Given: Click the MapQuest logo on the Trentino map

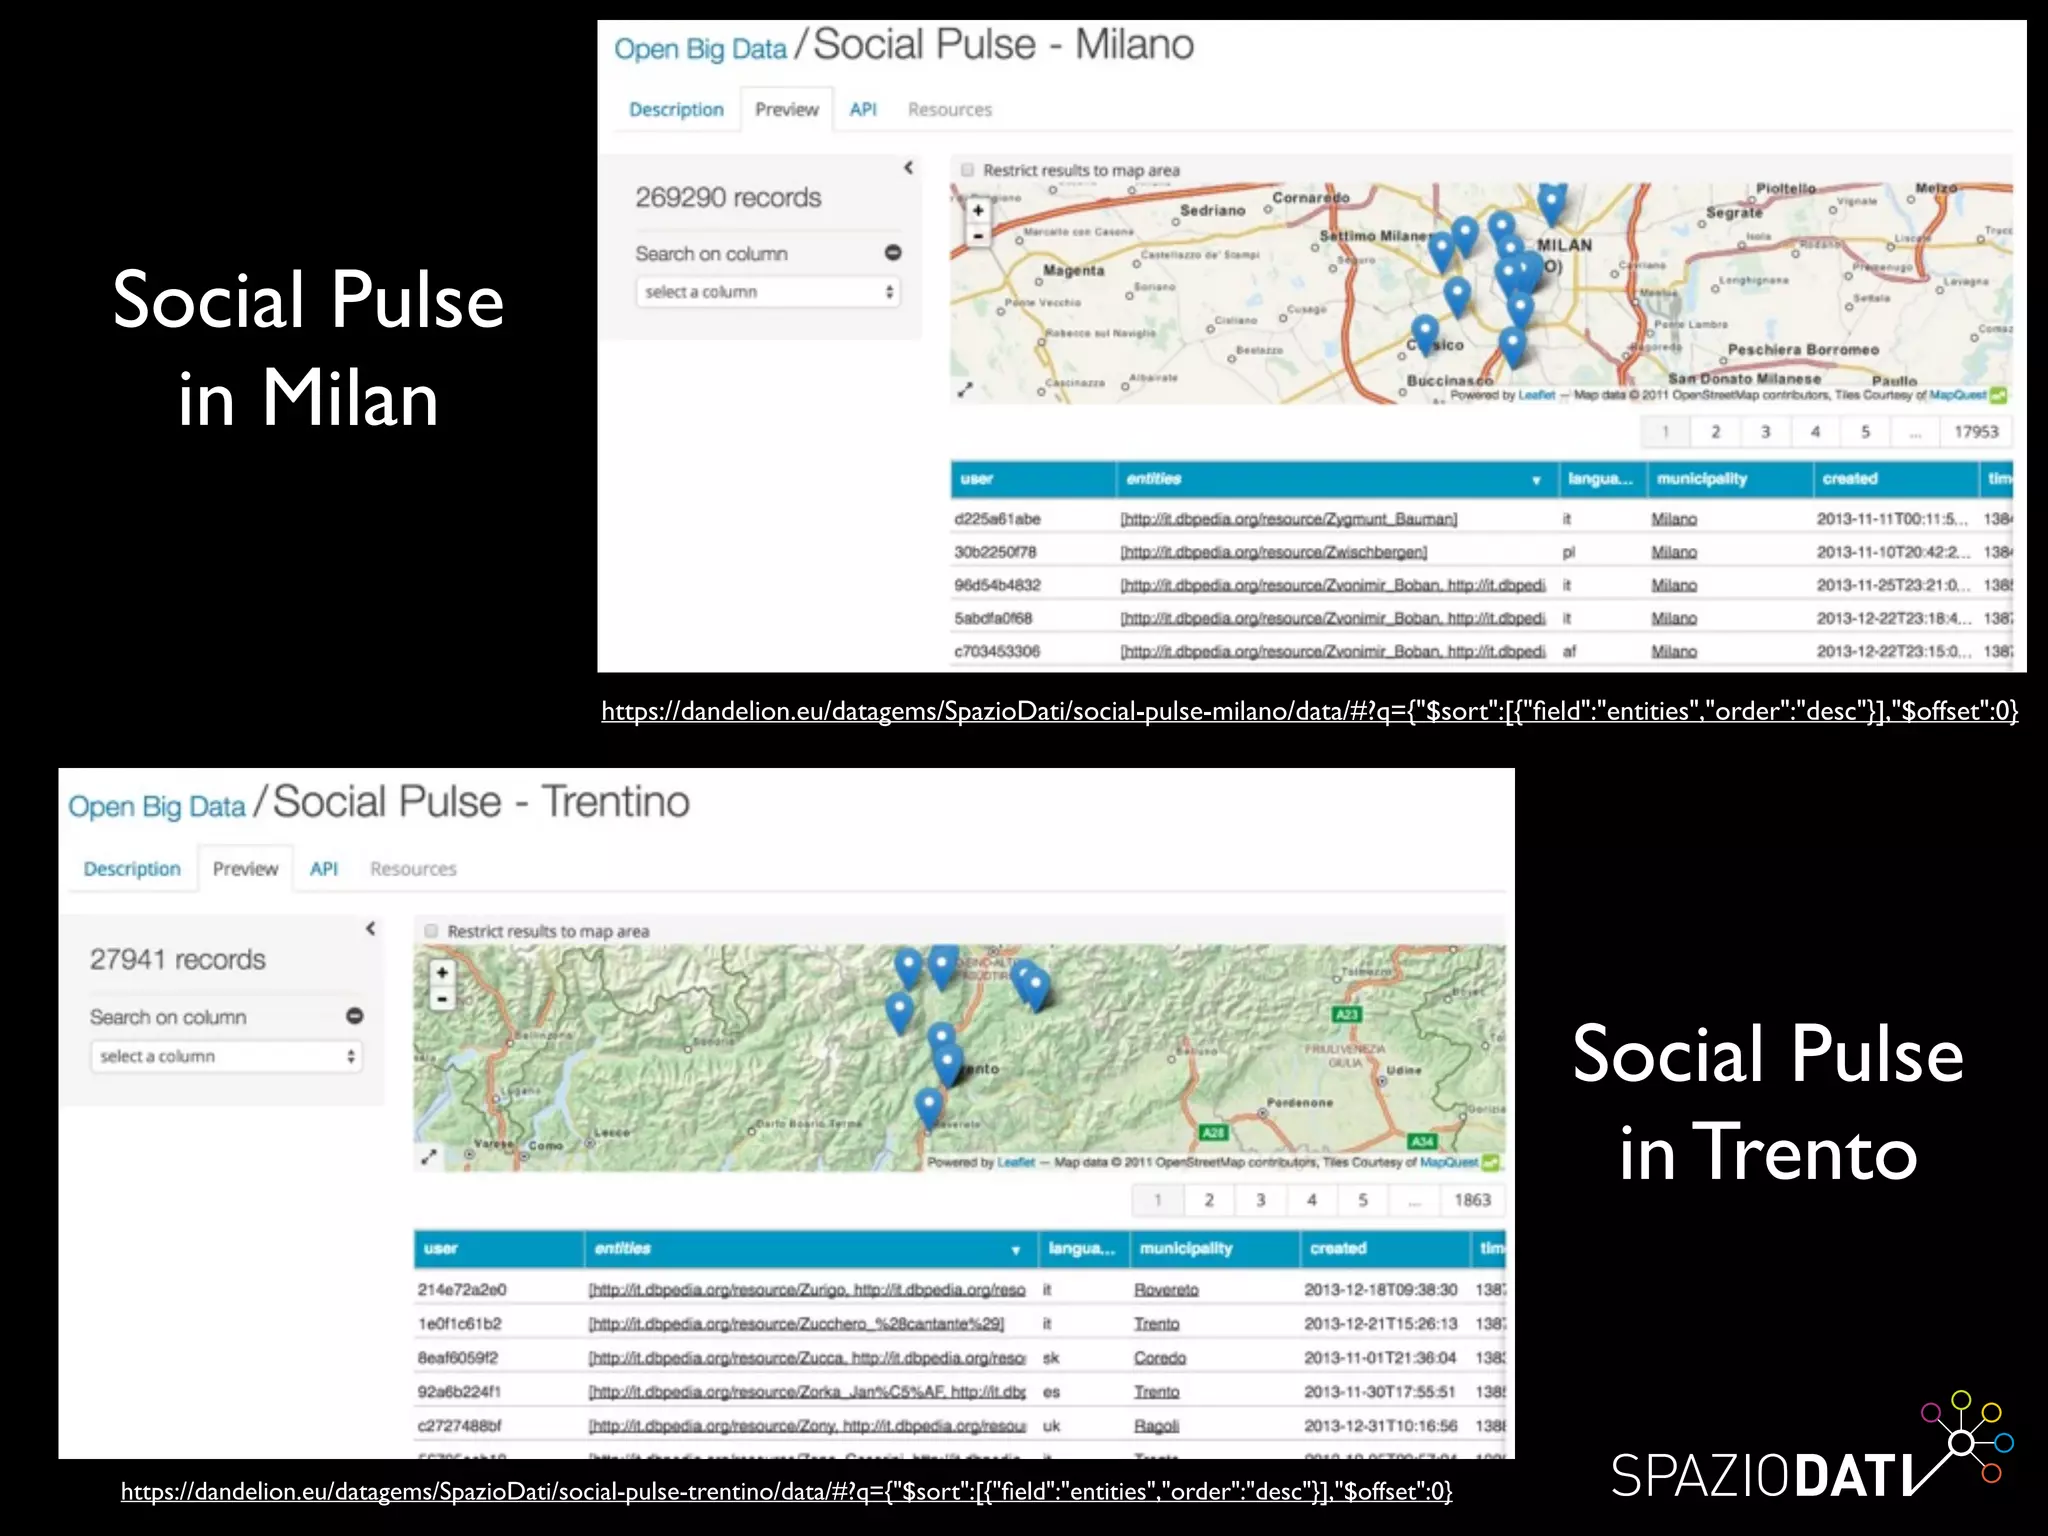Looking at the screenshot, I should tap(1490, 1162).
